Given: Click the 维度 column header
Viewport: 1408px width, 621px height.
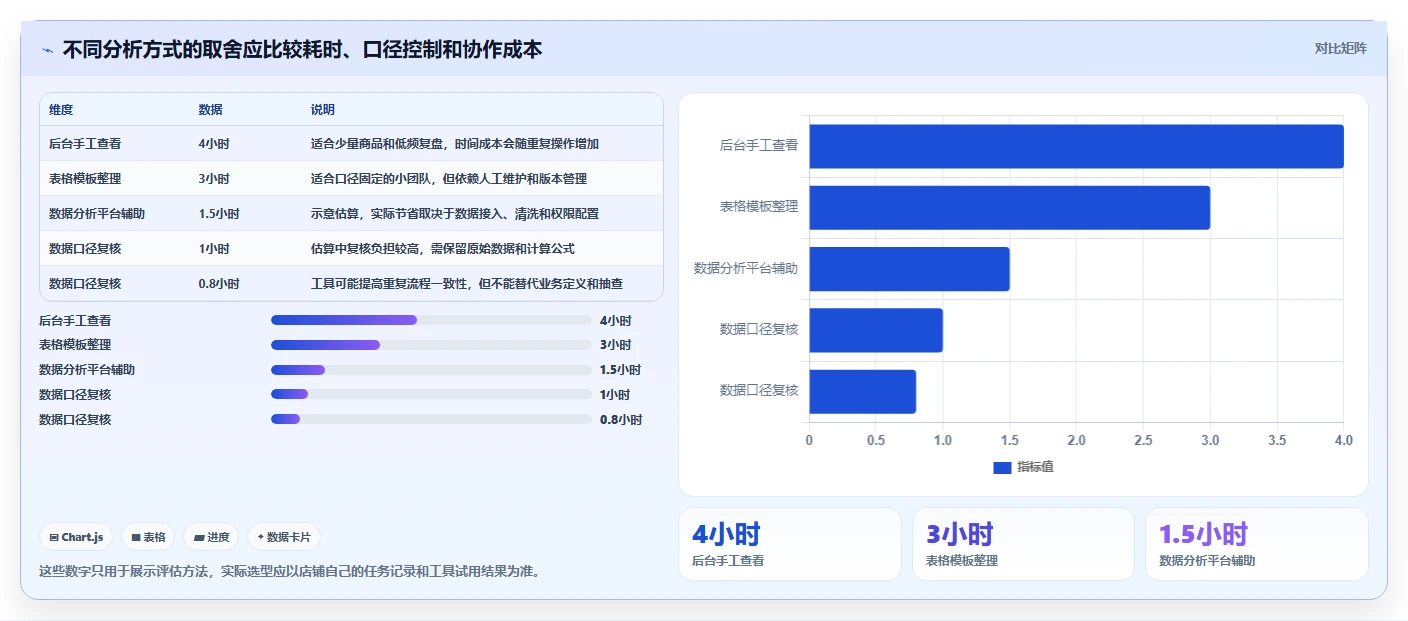Looking at the screenshot, I should pos(61,110).
